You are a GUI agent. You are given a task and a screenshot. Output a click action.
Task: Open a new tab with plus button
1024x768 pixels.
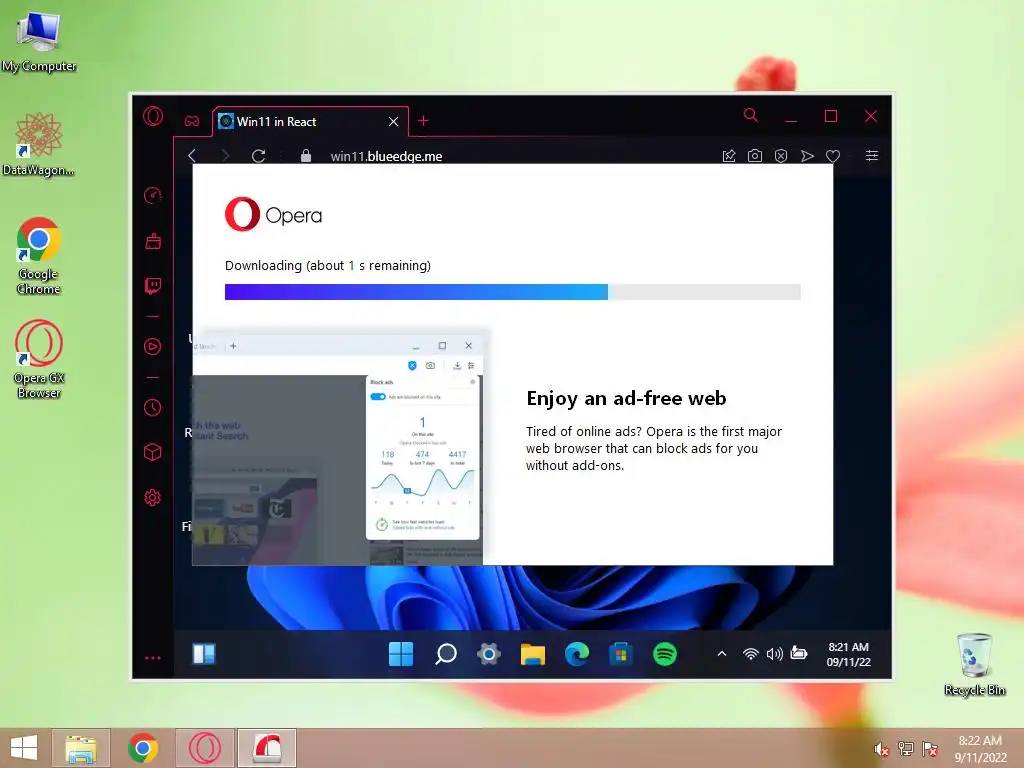pos(423,121)
